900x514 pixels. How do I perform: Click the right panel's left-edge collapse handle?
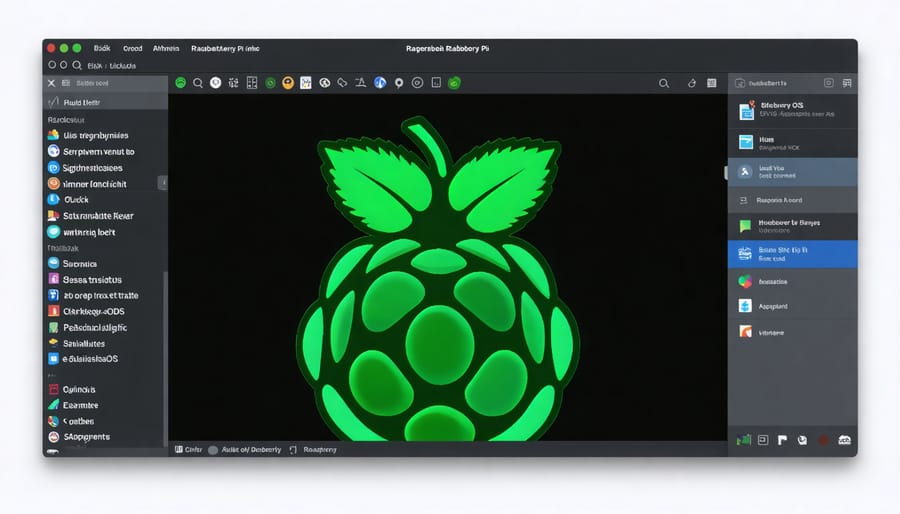click(x=726, y=172)
